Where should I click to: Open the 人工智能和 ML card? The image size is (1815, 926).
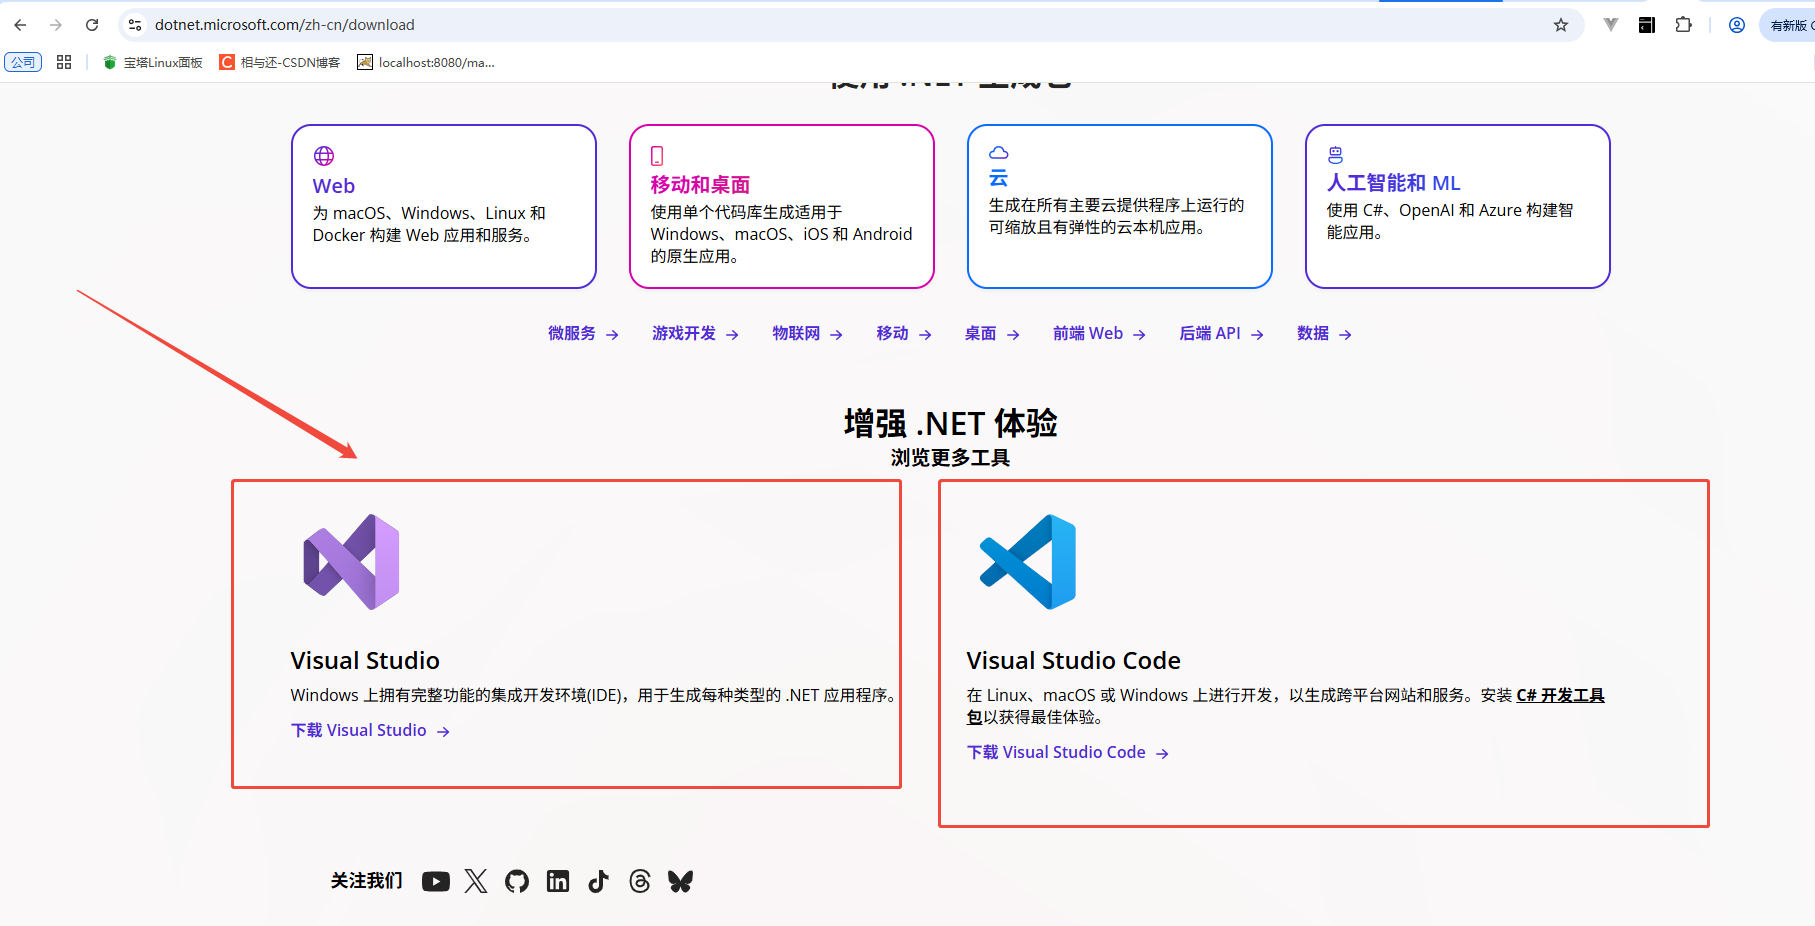pyautogui.click(x=1458, y=206)
